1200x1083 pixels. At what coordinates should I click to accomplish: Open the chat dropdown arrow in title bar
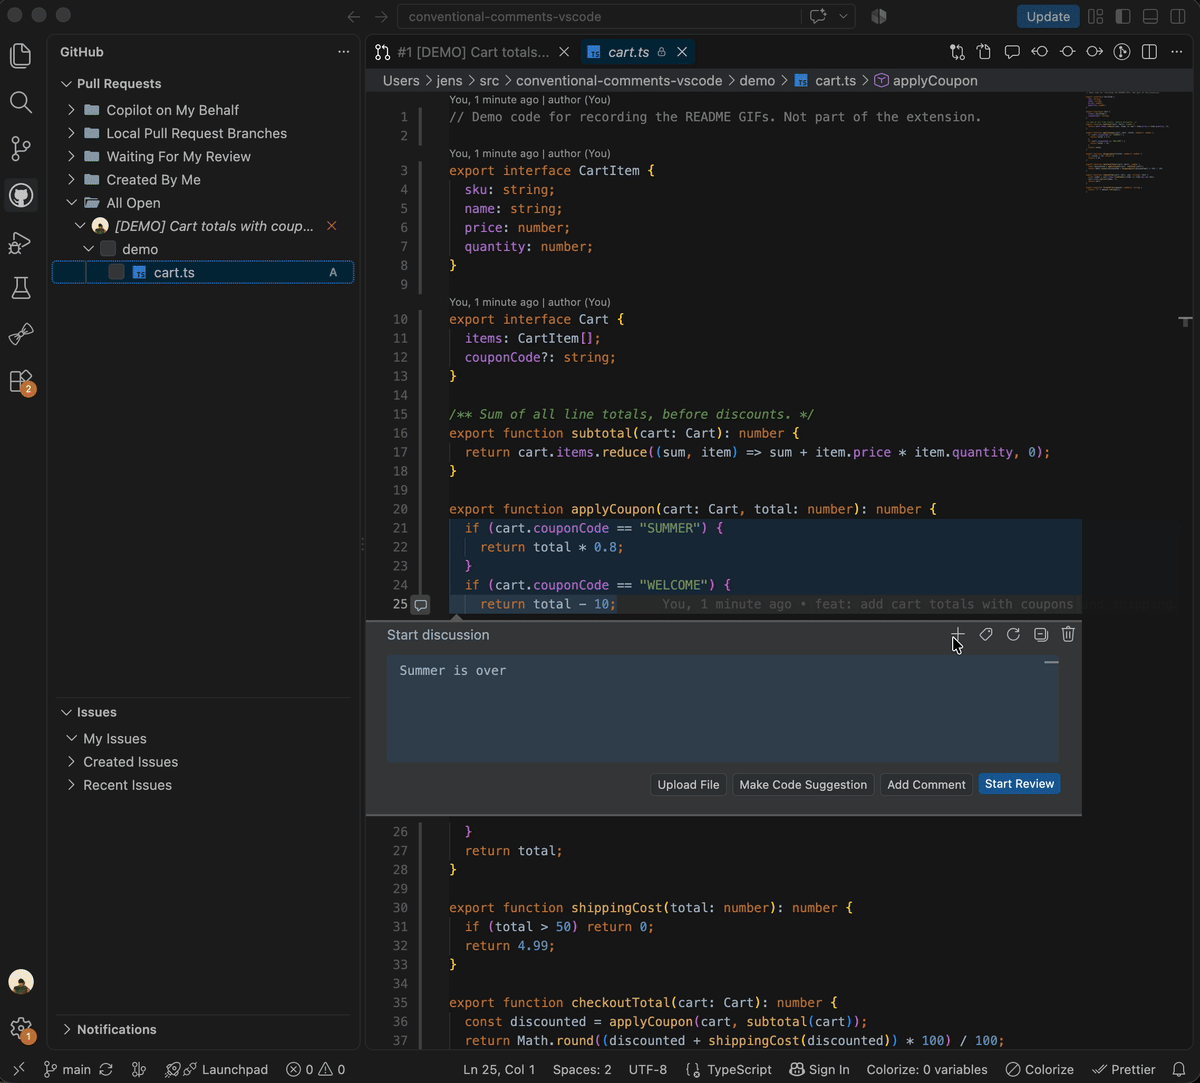(844, 16)
